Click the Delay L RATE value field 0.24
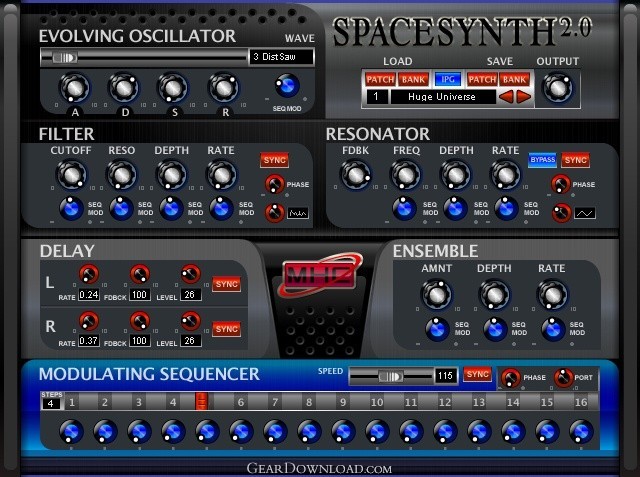Viewport: 640px width, 477px height. (89, 295)
